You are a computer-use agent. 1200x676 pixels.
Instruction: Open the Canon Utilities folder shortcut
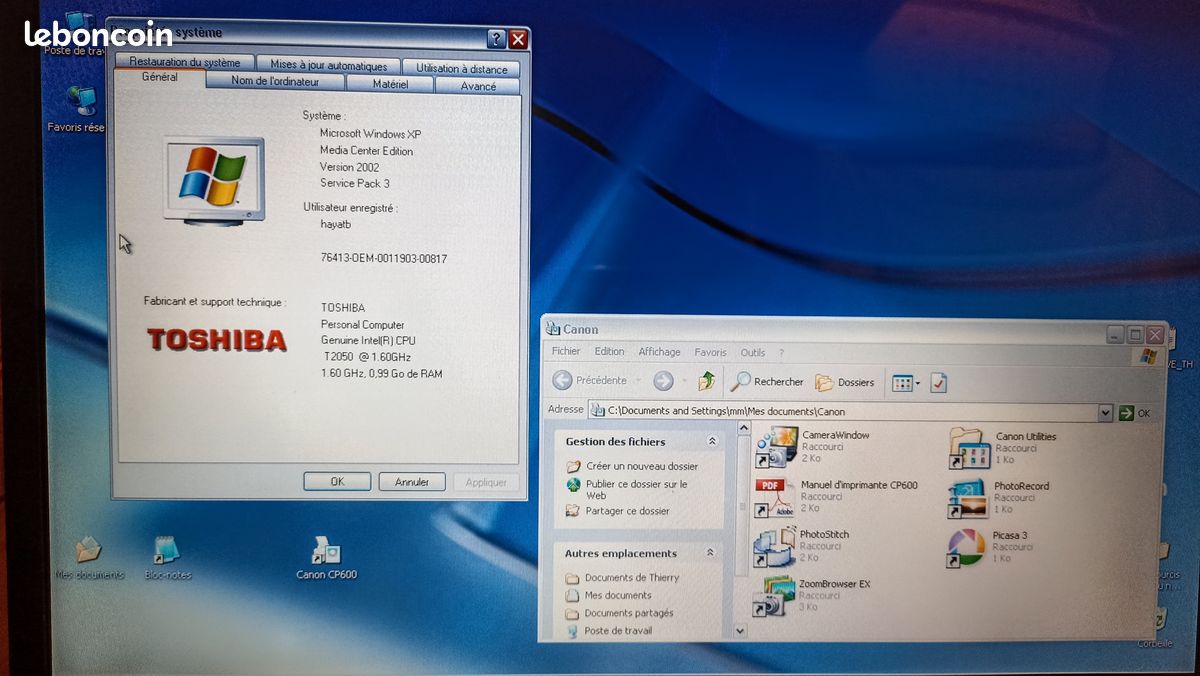coord(969,448)
